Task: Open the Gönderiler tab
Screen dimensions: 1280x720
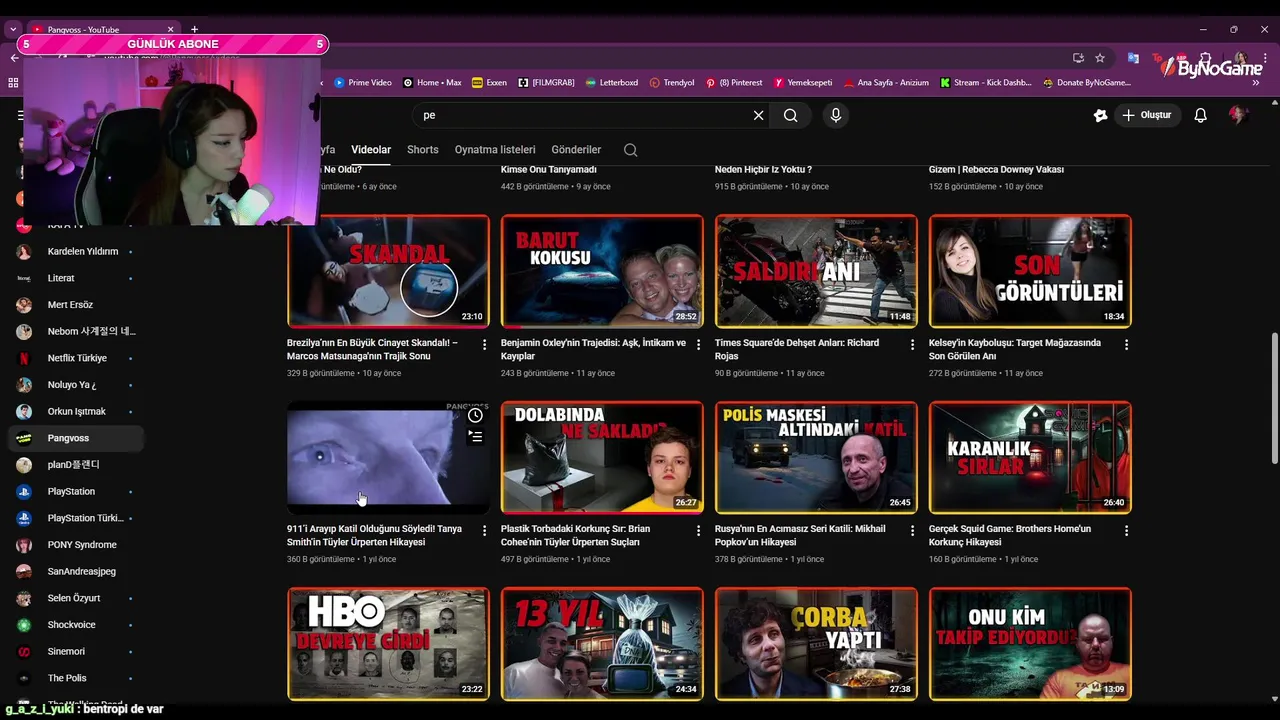Action: [576, 150]
